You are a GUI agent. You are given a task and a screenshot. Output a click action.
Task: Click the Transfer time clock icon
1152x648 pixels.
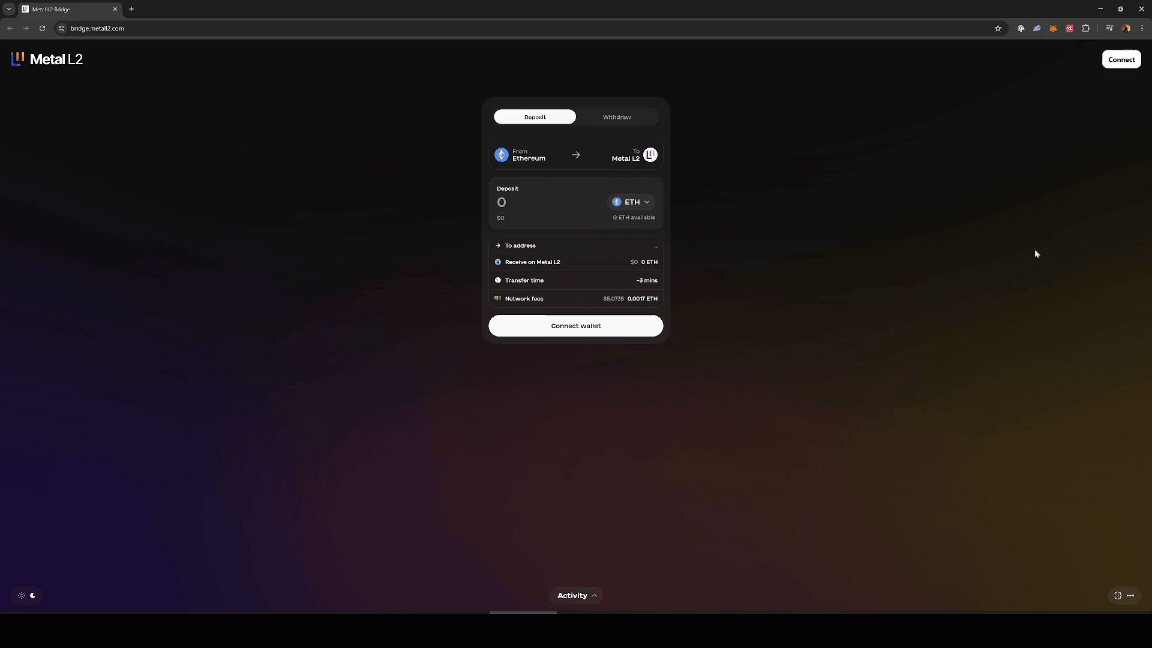(497, 281)
